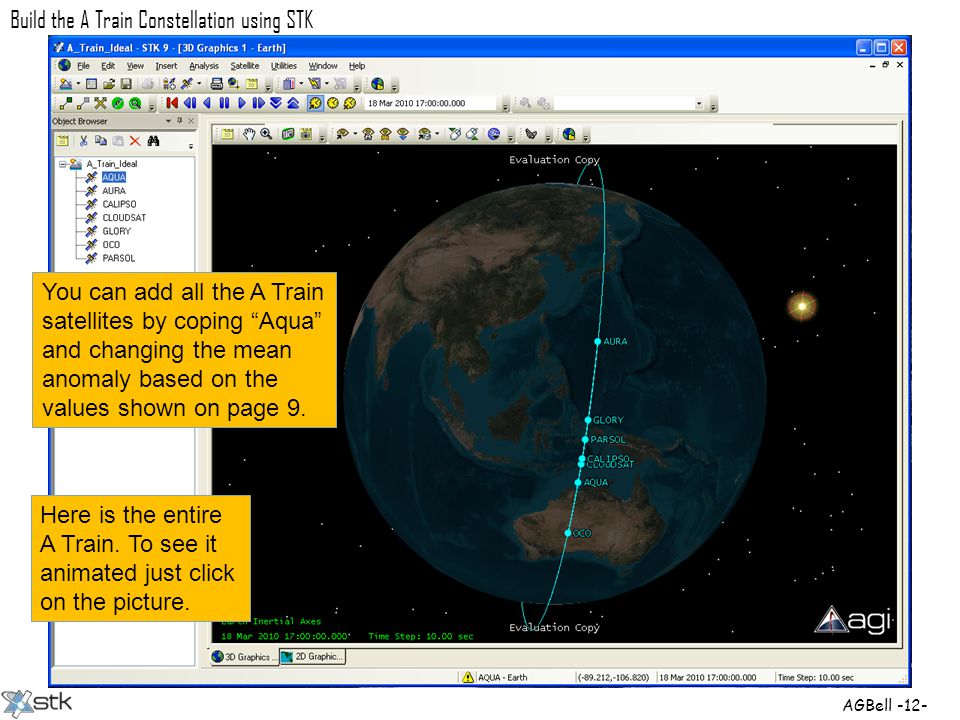Click the Snap Frame camera icon

point(306,134)
